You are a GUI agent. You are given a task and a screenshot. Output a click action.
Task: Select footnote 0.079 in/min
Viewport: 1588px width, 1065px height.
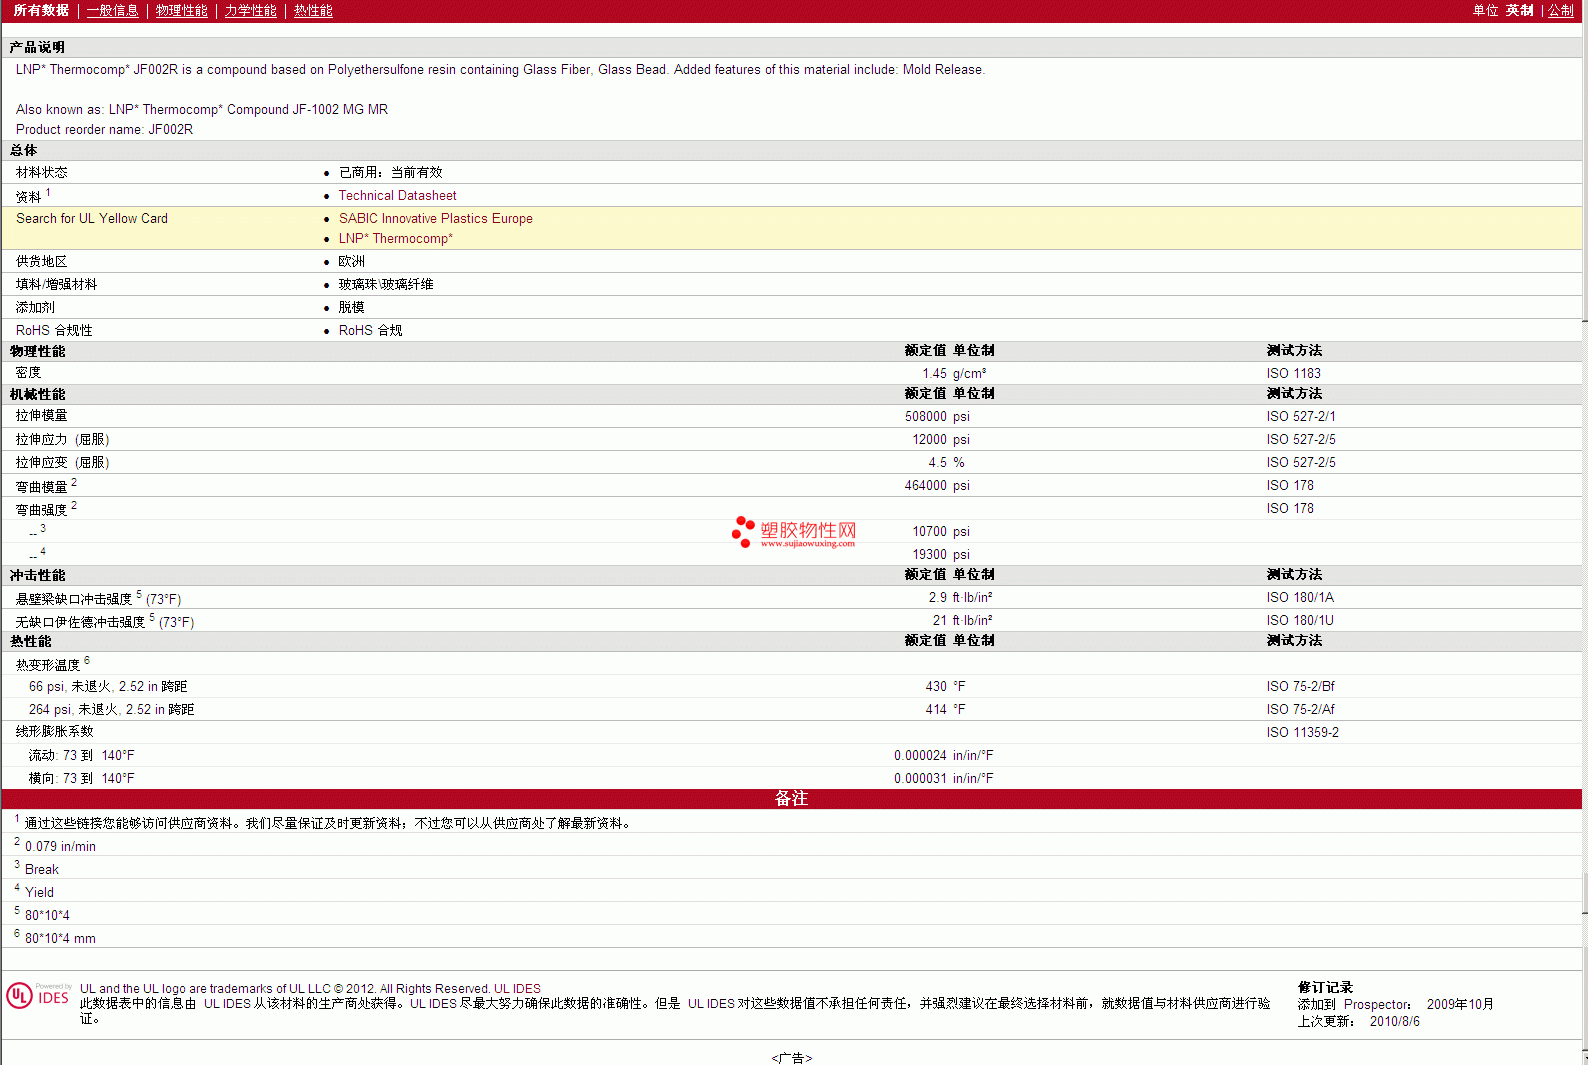point(60,847)
